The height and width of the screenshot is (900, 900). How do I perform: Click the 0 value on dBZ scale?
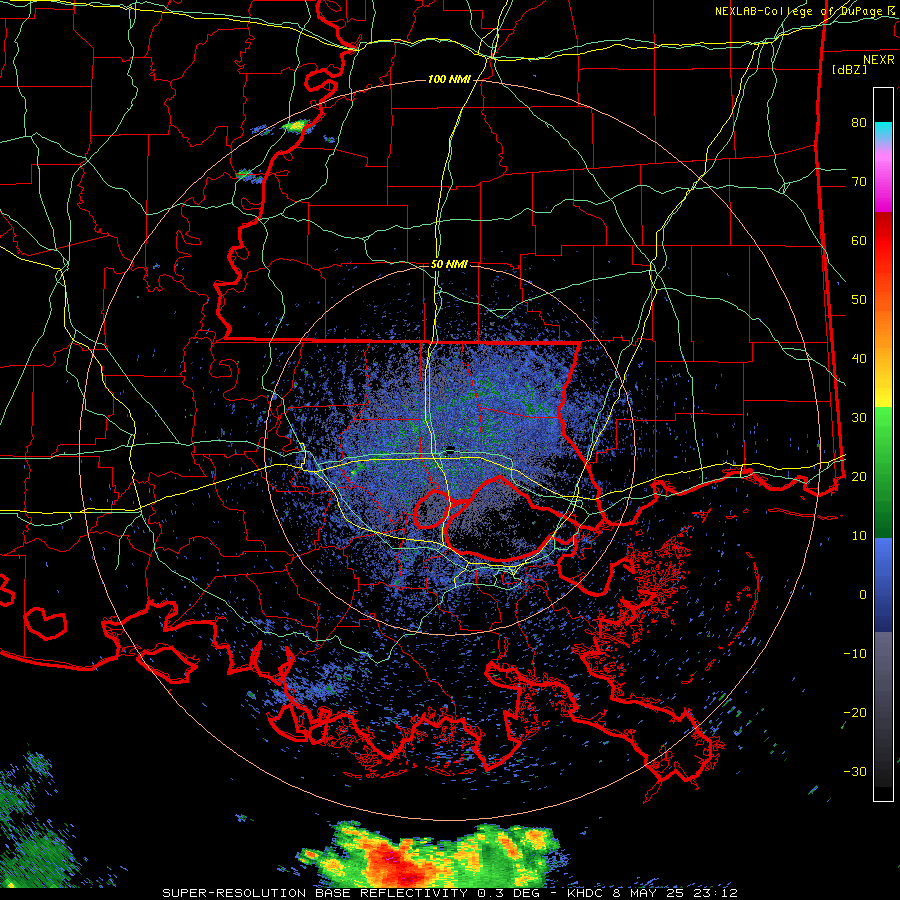point(863,595)
